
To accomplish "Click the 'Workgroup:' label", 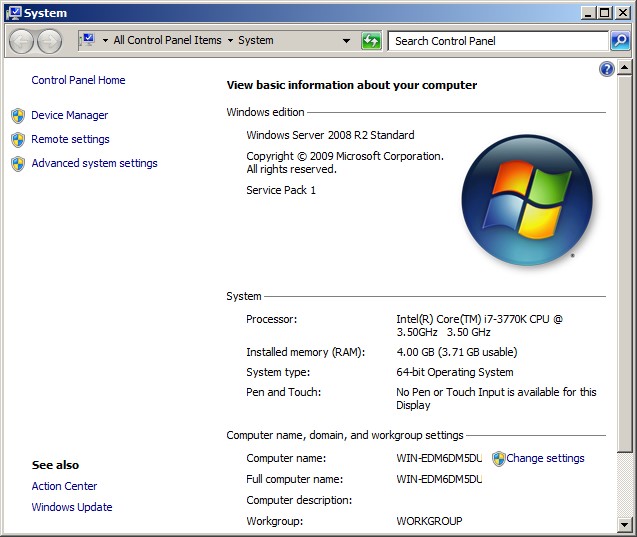I will tap(275, 521).
